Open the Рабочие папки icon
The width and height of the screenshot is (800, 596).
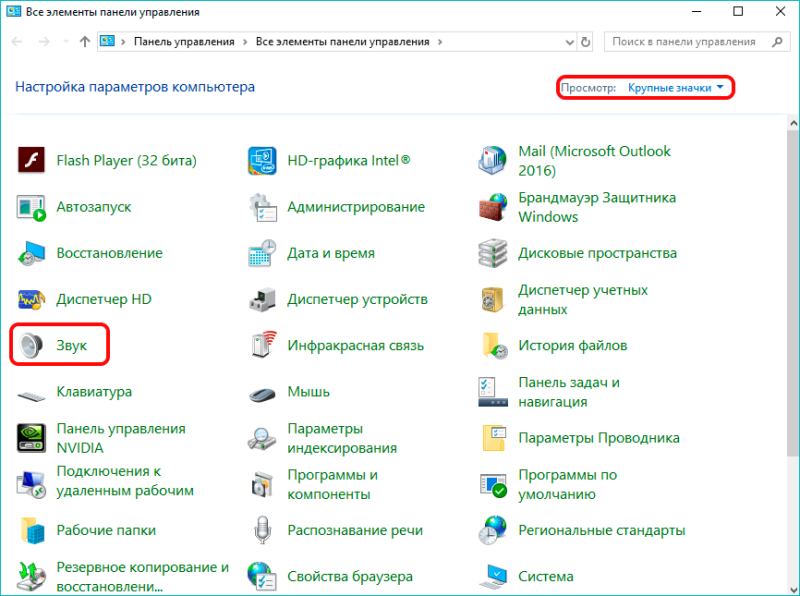[x=32, y=530]
